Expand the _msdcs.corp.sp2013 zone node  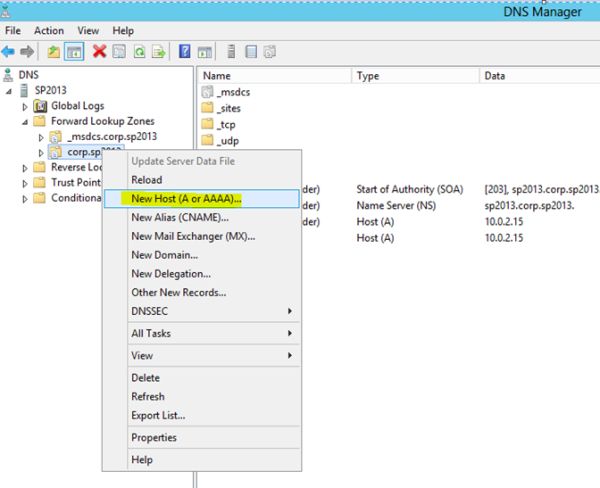point(41,137)
